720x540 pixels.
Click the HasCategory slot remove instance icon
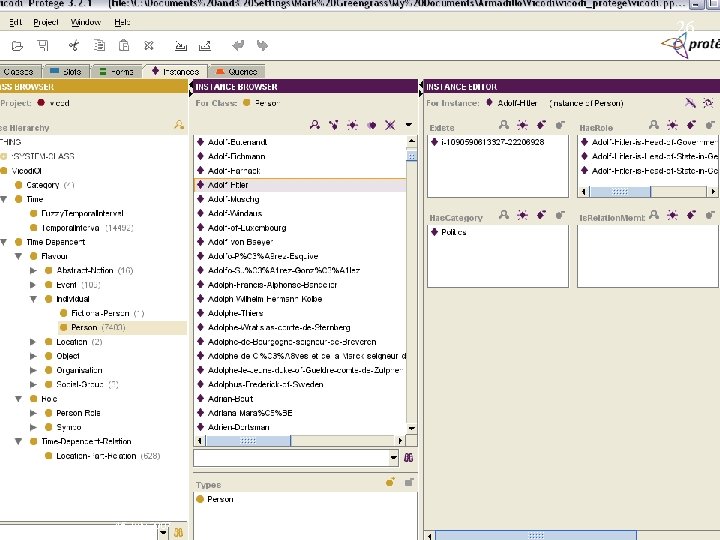point(560,215)
